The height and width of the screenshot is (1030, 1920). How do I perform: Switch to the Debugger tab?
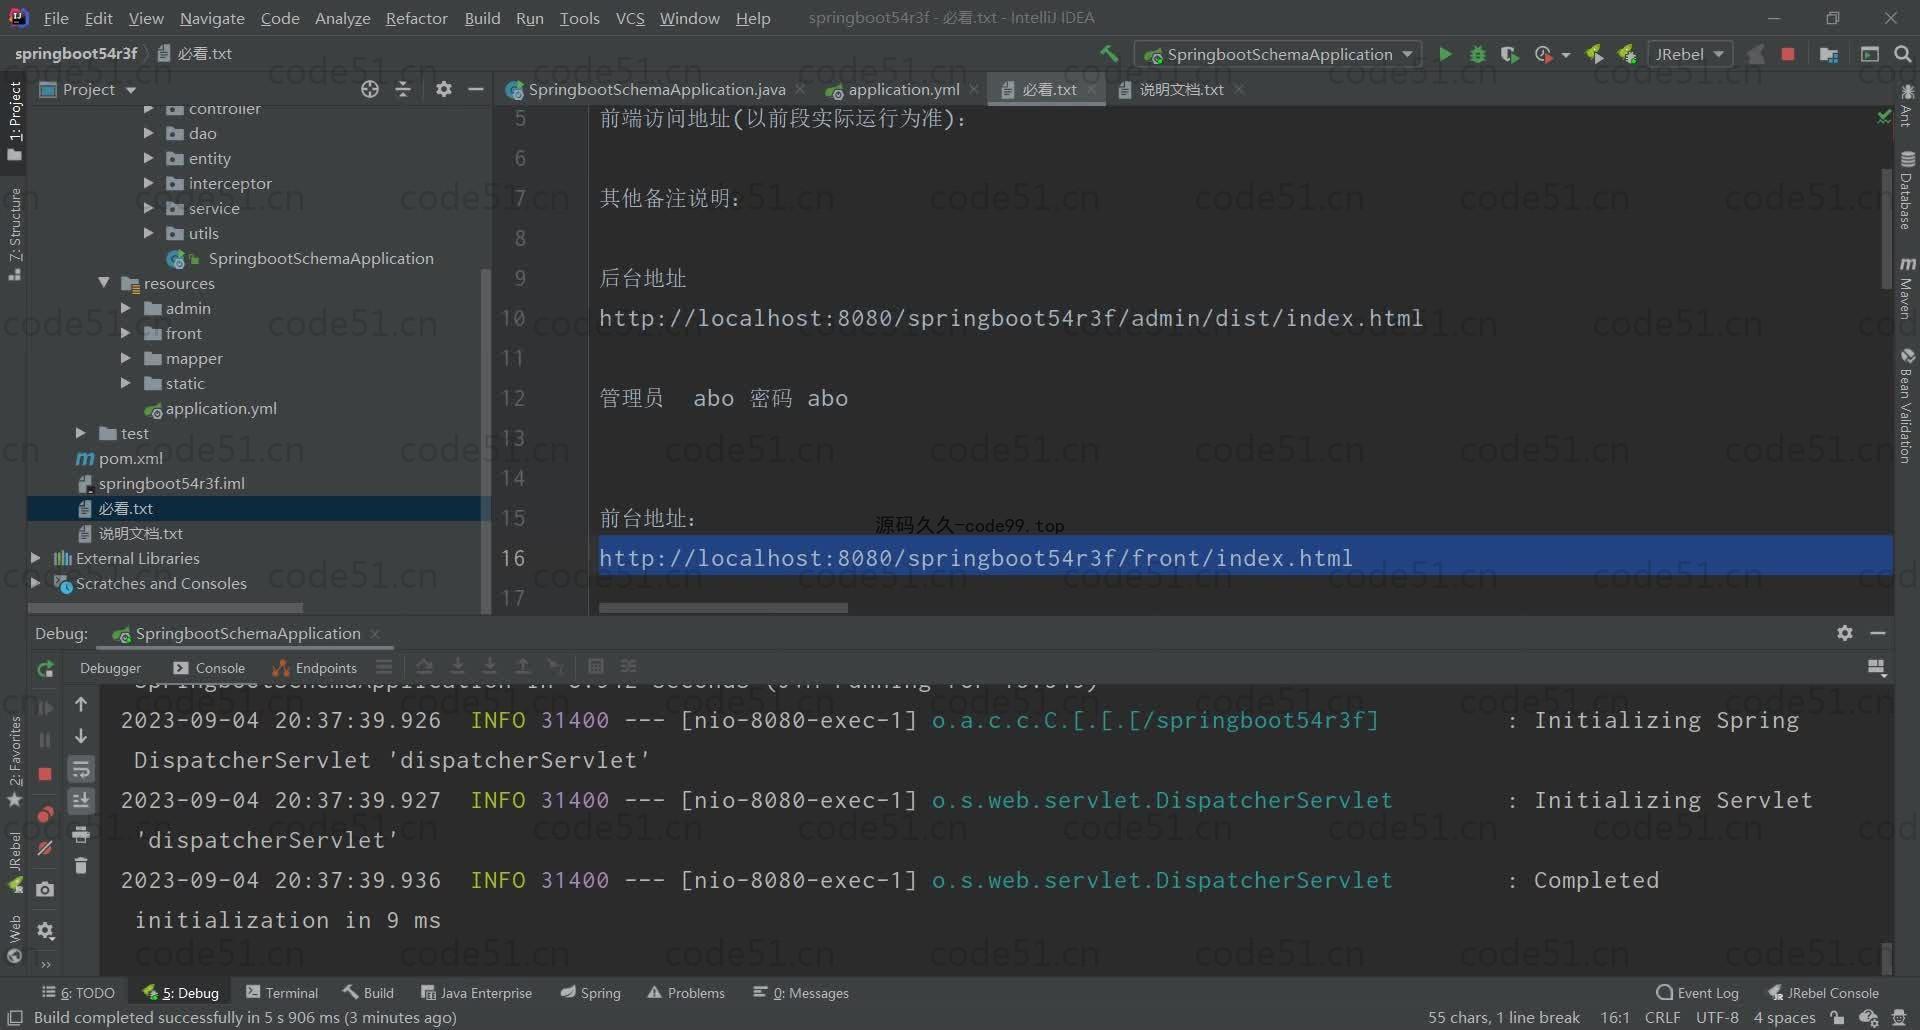pos(110,668)
